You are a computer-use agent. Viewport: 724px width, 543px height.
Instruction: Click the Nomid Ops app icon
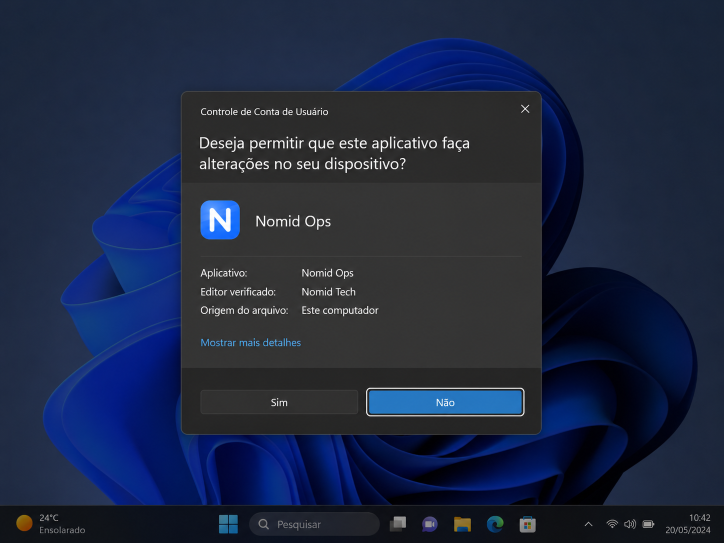[x=220, y=220]
